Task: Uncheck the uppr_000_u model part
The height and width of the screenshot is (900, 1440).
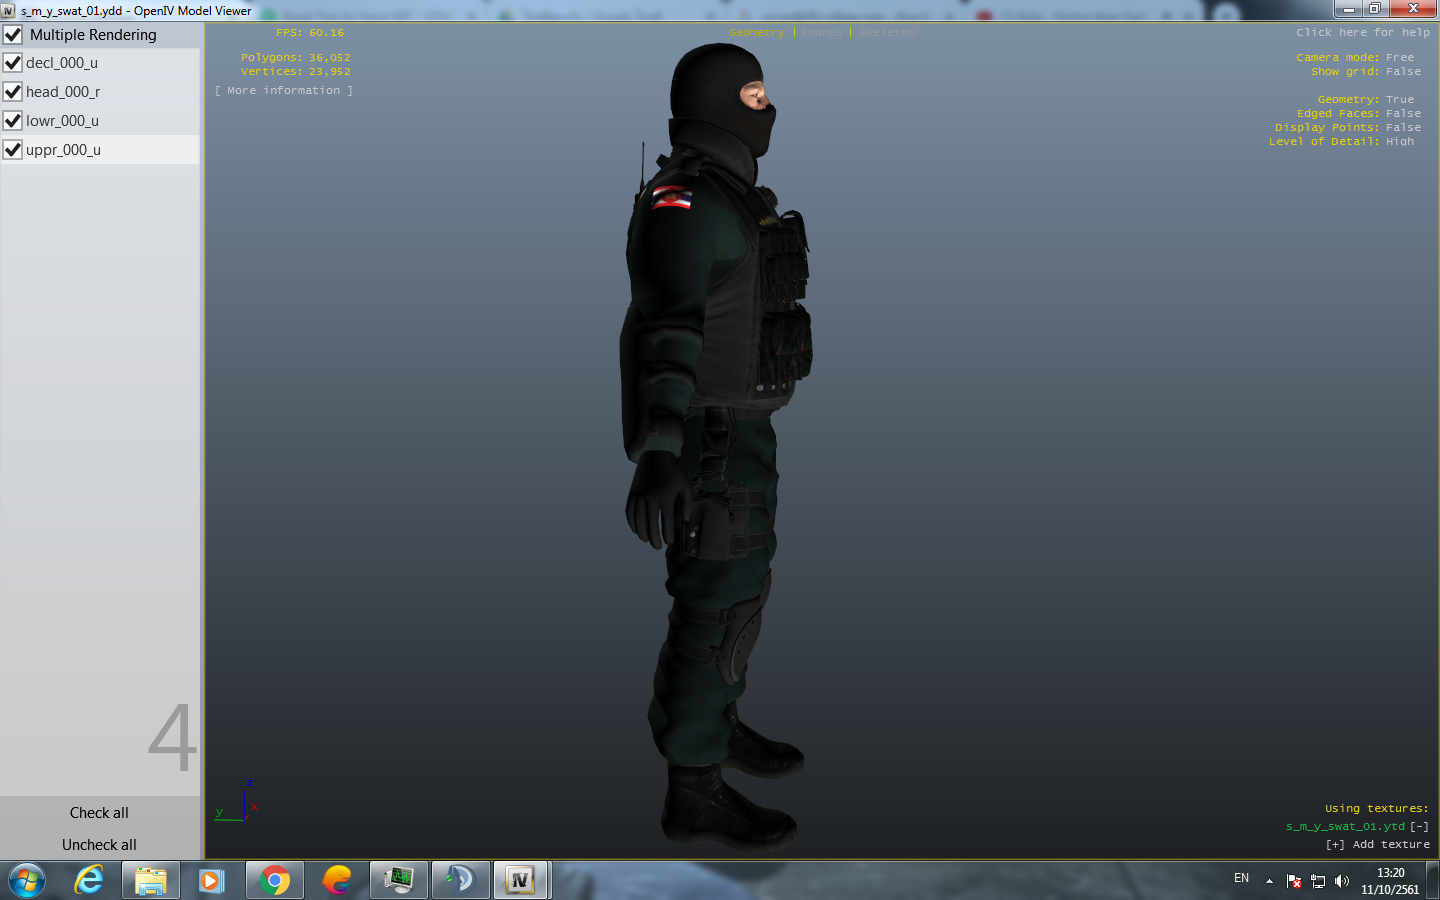Action: tap(13, 149)
